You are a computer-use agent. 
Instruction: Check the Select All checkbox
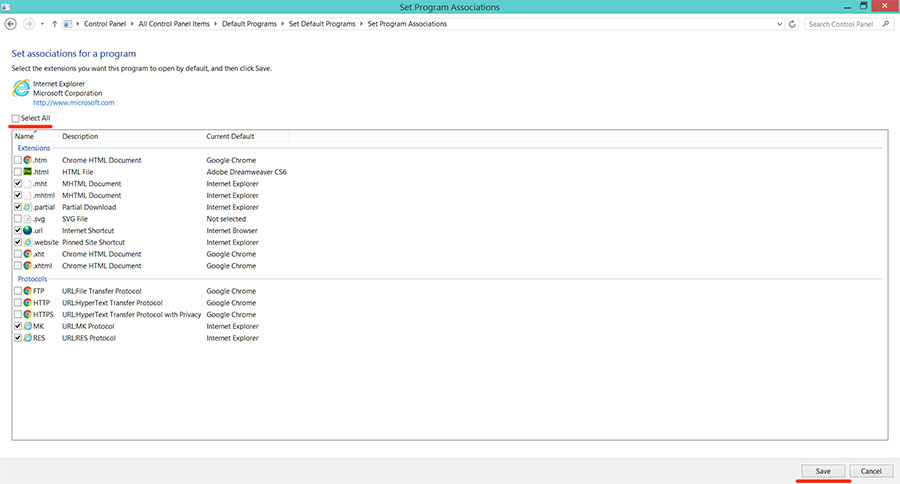click(x=15, y=118)
